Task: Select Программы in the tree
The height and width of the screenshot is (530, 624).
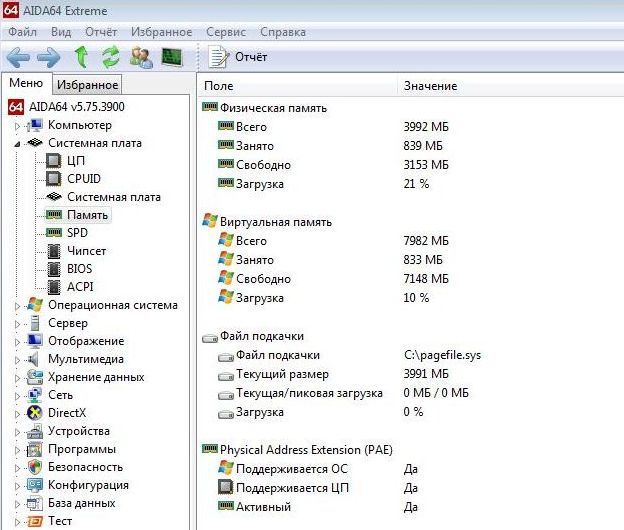Action: pyautogui.click(x=82, y=449)
